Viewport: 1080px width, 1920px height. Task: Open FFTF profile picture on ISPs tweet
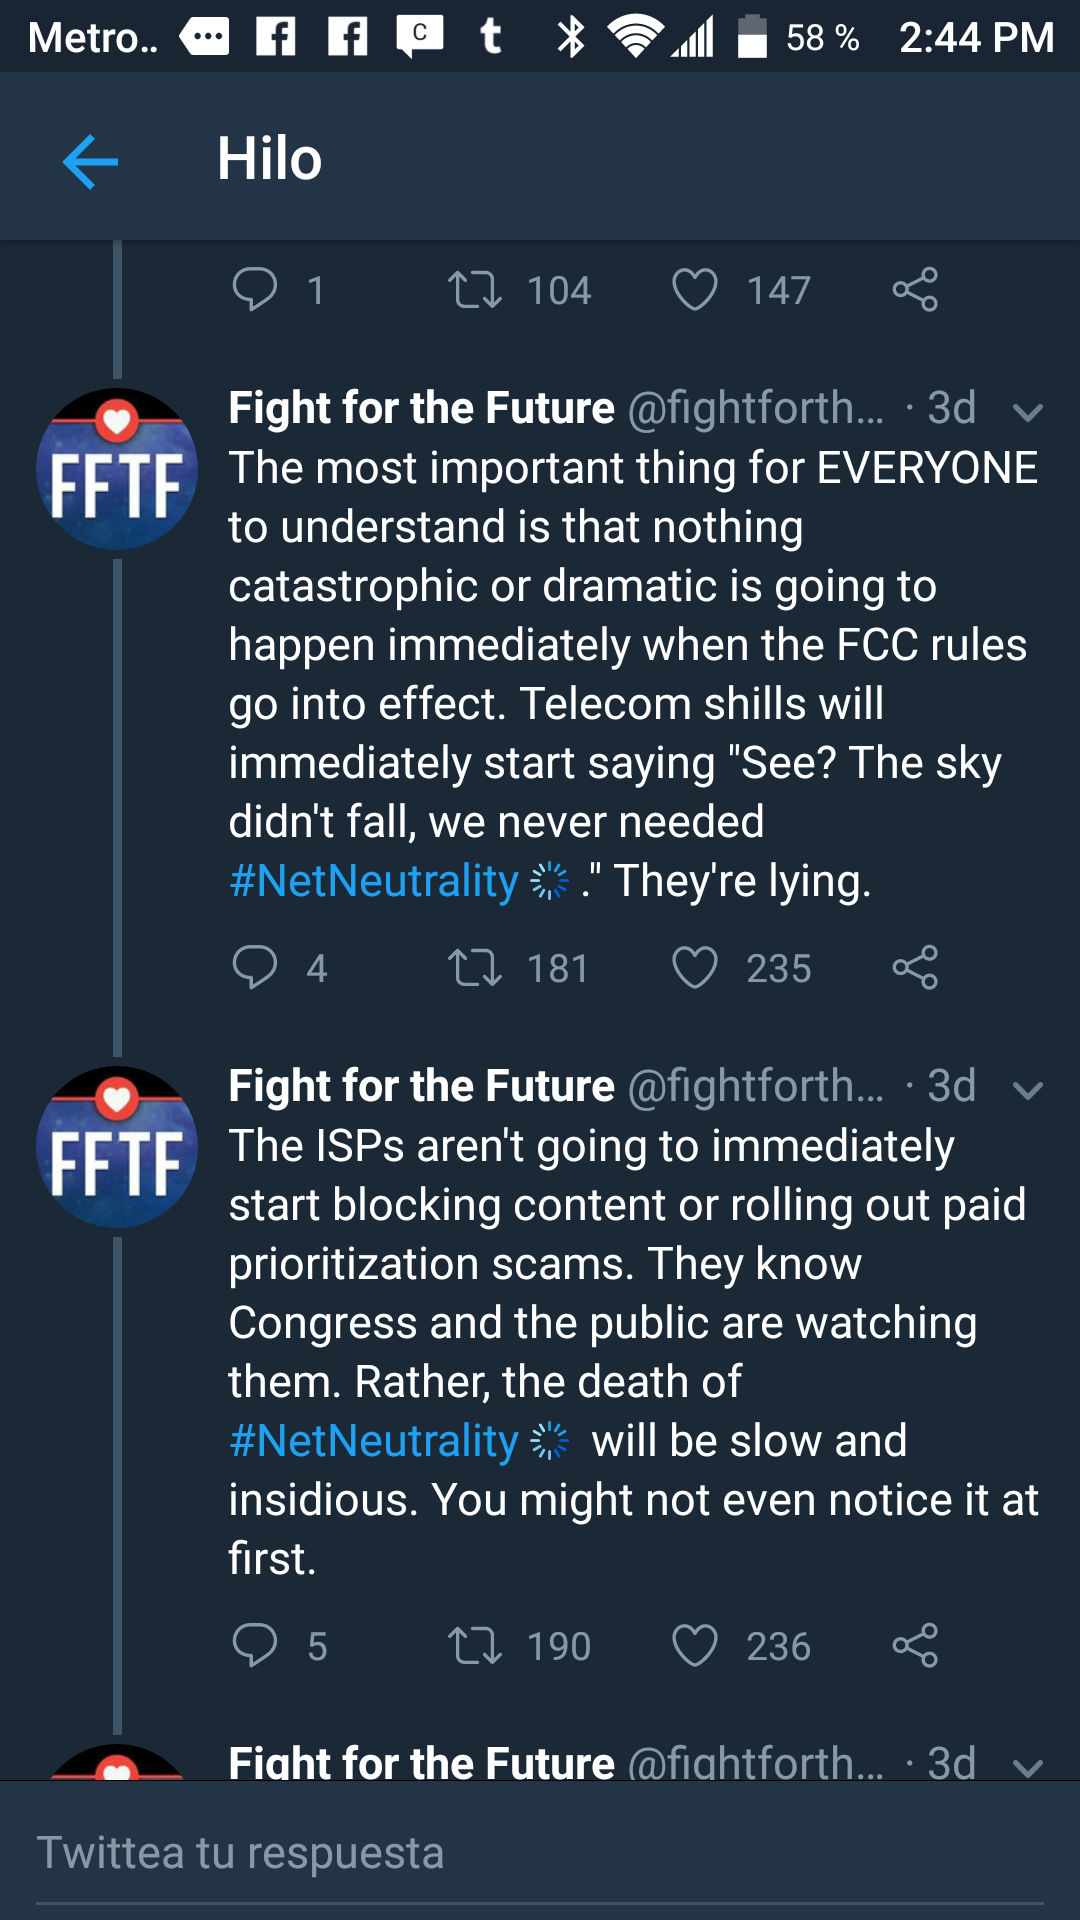117,1147
